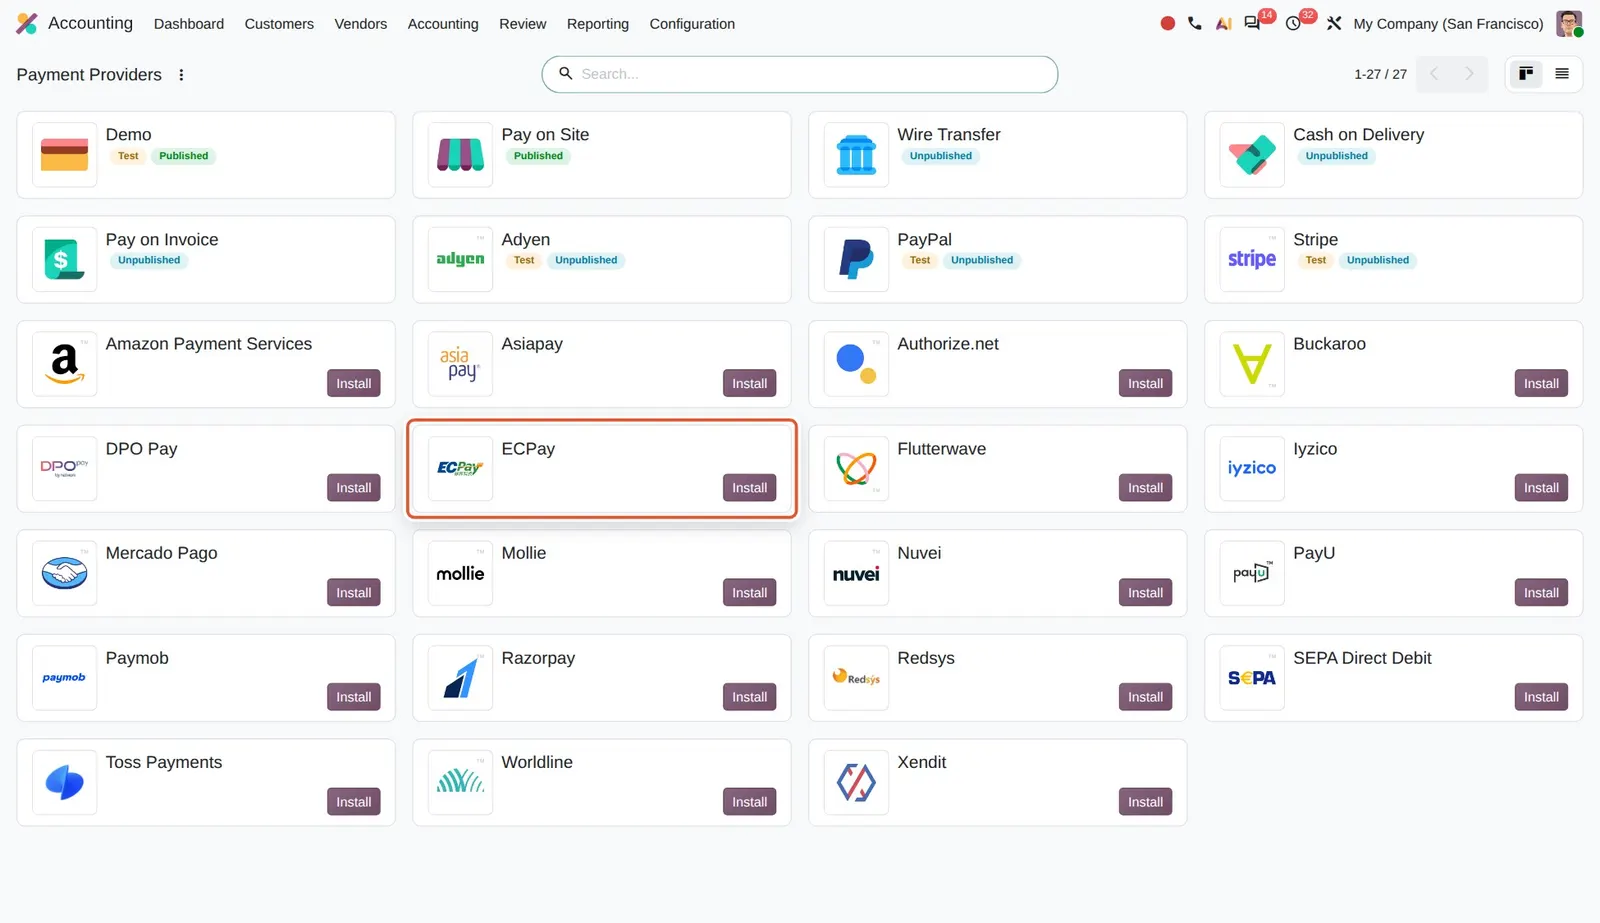Open the Customers menu
Screen dimensions: 1600x923
click(x=279, y=24)
